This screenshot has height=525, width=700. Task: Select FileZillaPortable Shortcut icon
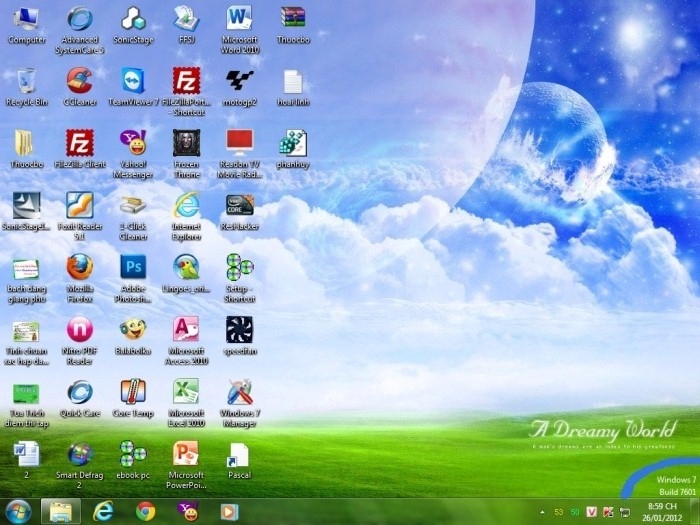(x=186, y=92)
